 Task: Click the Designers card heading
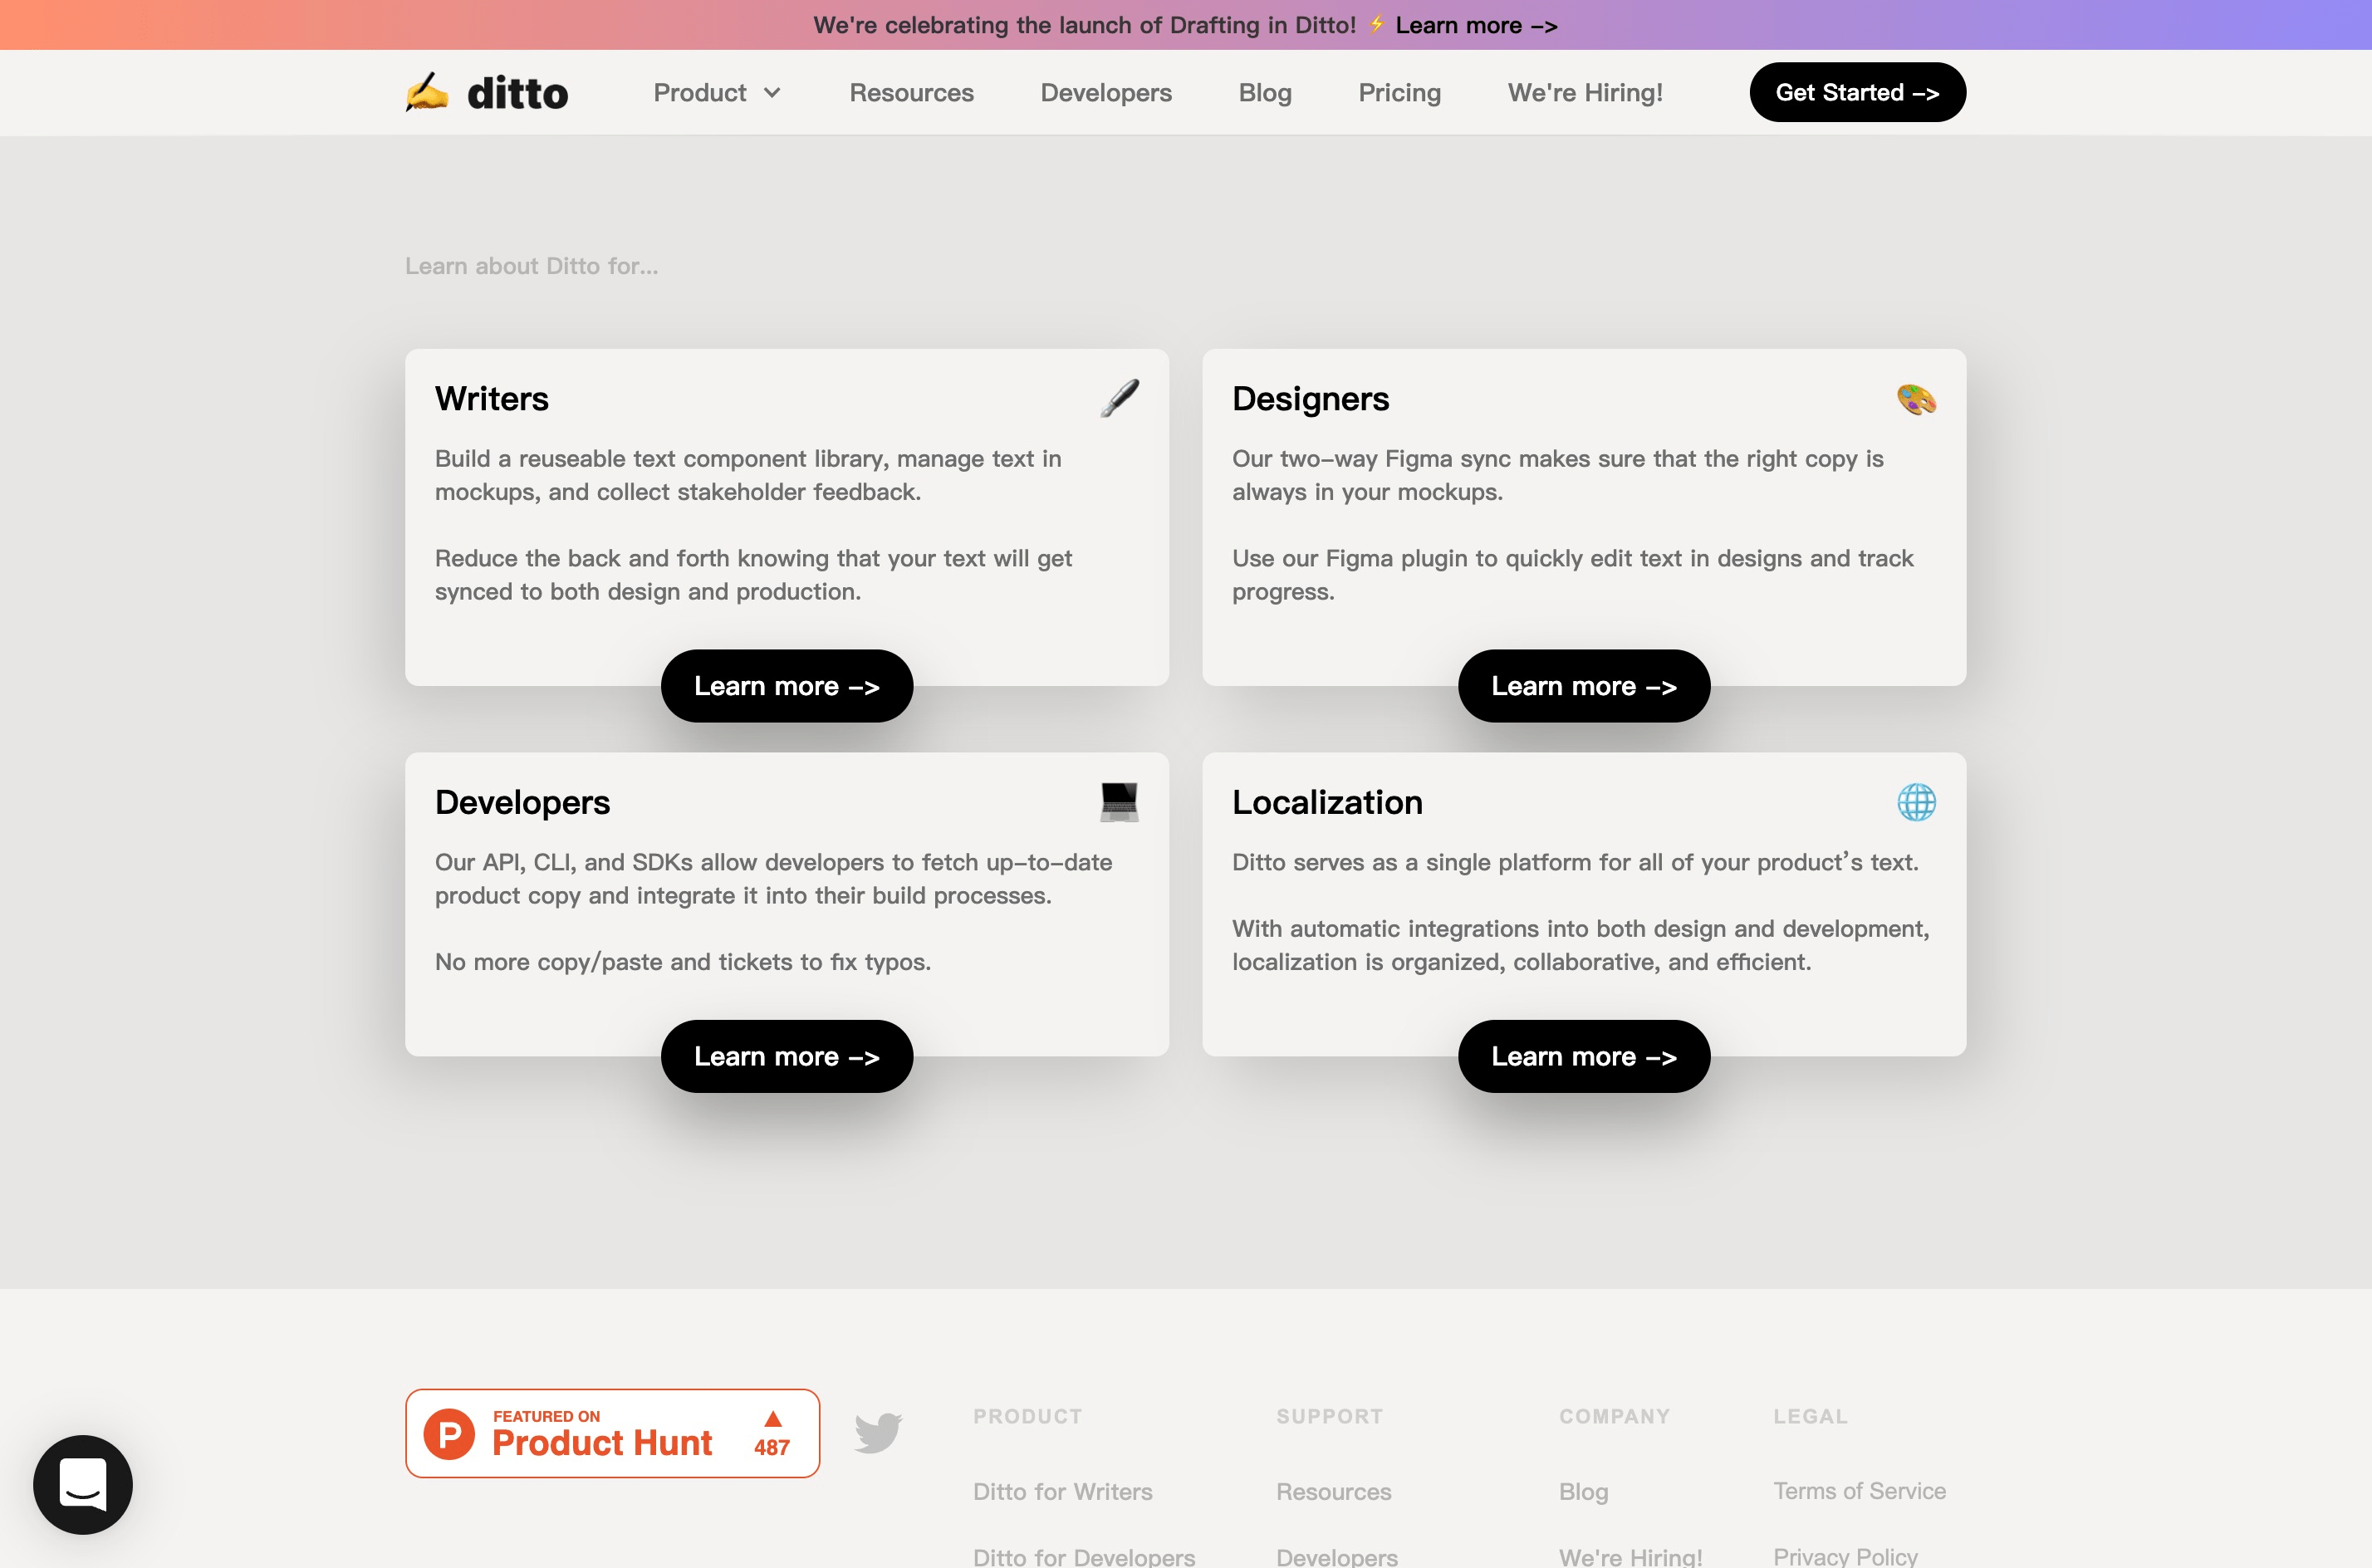[1310, 399]
